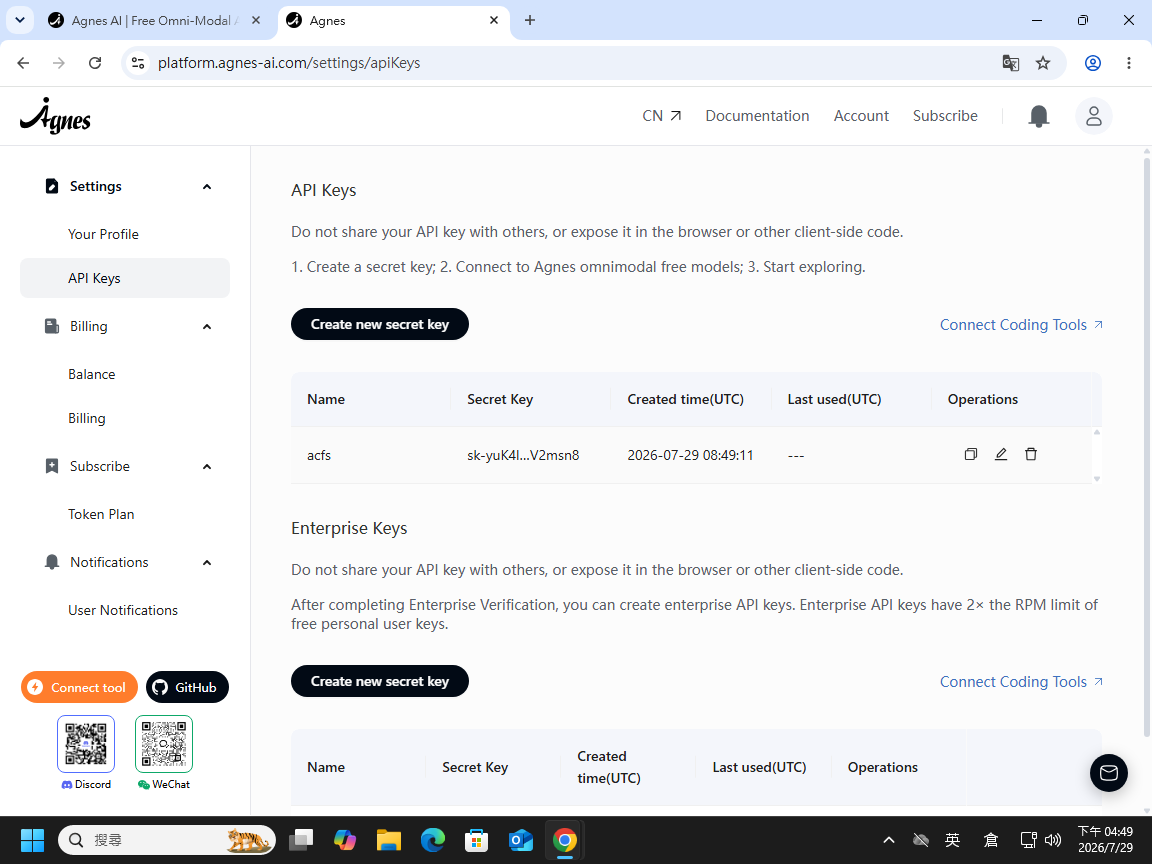Image resolution: width=1152 pixels, height=864 pixels.
Task: Open the Windows Start menu
Action: 32,840
